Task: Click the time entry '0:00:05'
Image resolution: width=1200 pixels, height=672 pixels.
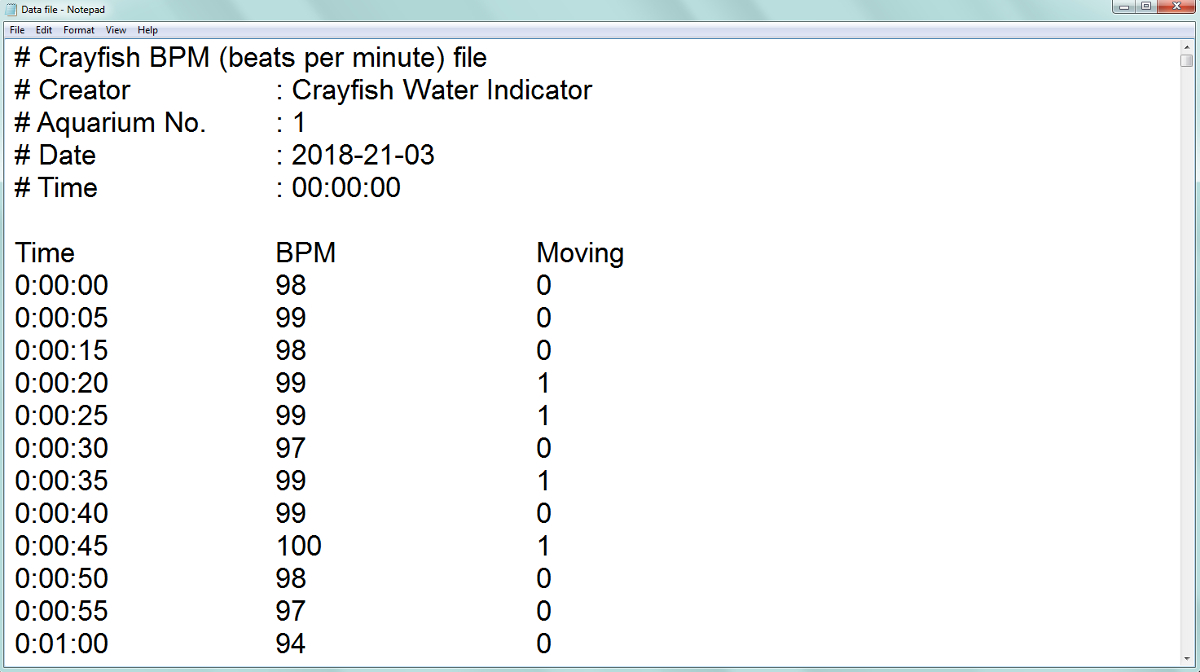Action: [x=62, y=318]
